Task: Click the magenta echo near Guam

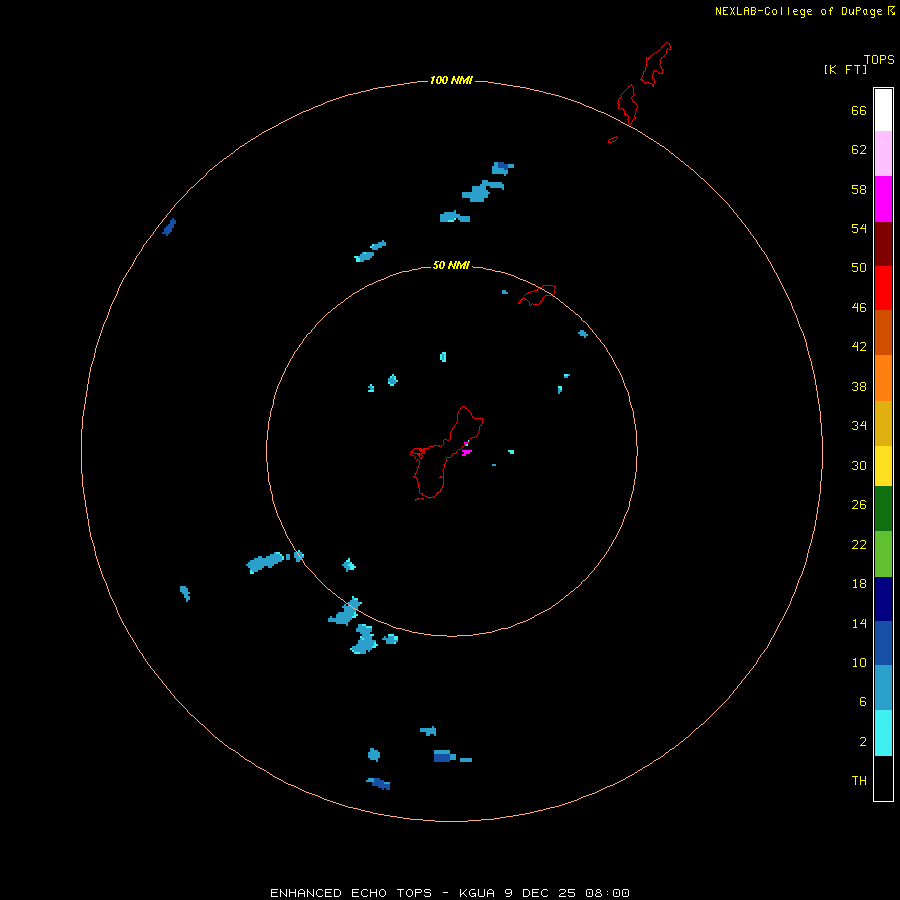Action: (466, 452)
